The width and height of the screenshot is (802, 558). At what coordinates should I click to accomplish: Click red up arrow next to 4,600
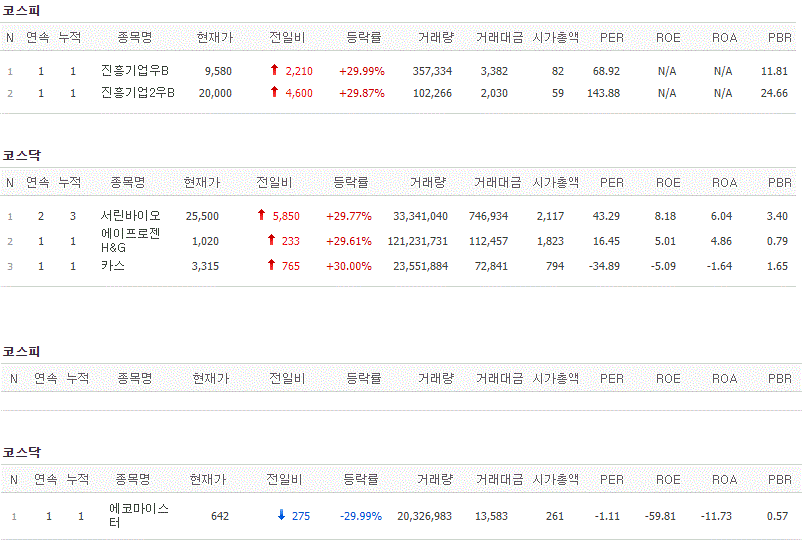pyautogui.click(x=274, y=92)
